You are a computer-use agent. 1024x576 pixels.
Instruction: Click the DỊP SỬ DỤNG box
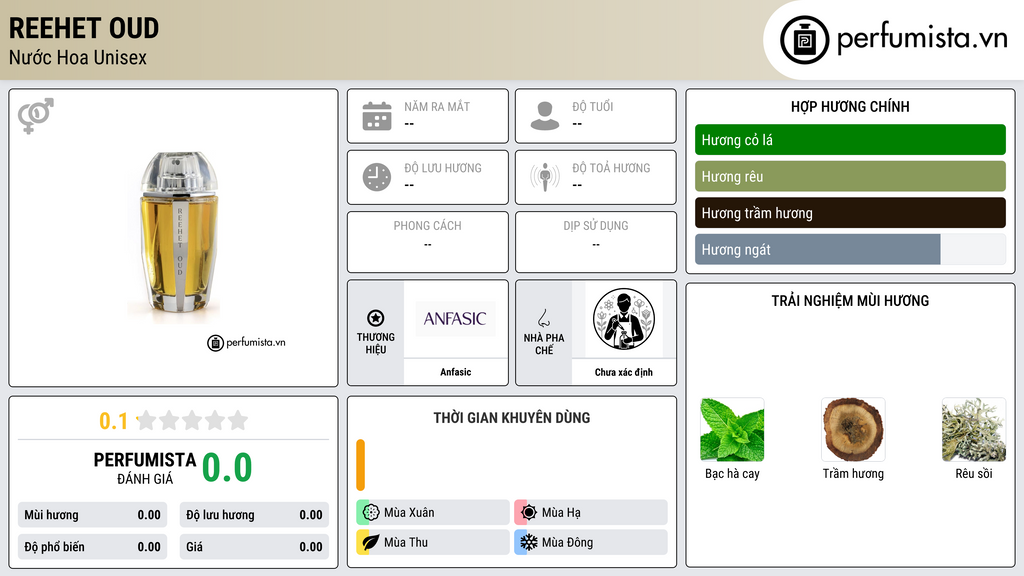coord(596,242)
